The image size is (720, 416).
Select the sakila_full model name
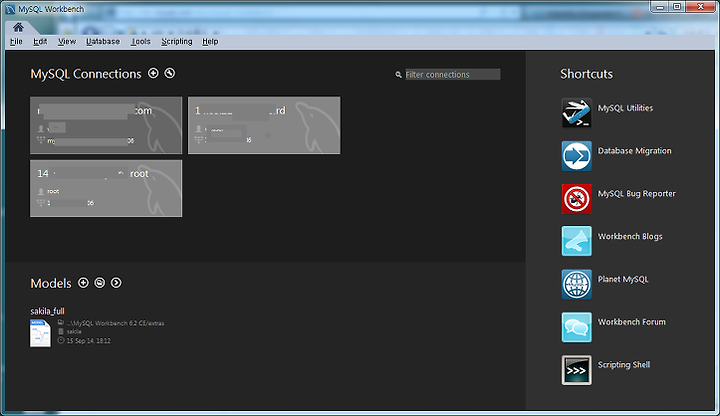pyautogui.click(x=47, y=311)
